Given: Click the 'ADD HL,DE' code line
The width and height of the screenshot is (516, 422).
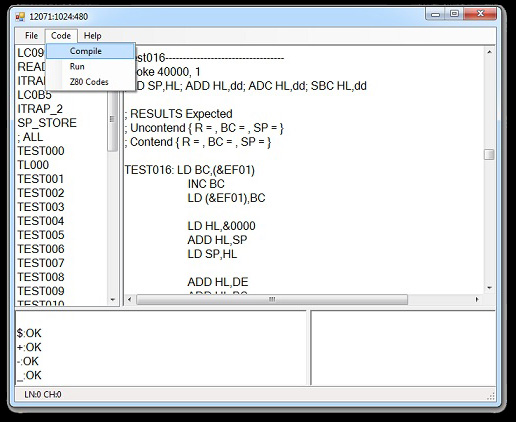Looking at the screenshot, I should (218, 282).
